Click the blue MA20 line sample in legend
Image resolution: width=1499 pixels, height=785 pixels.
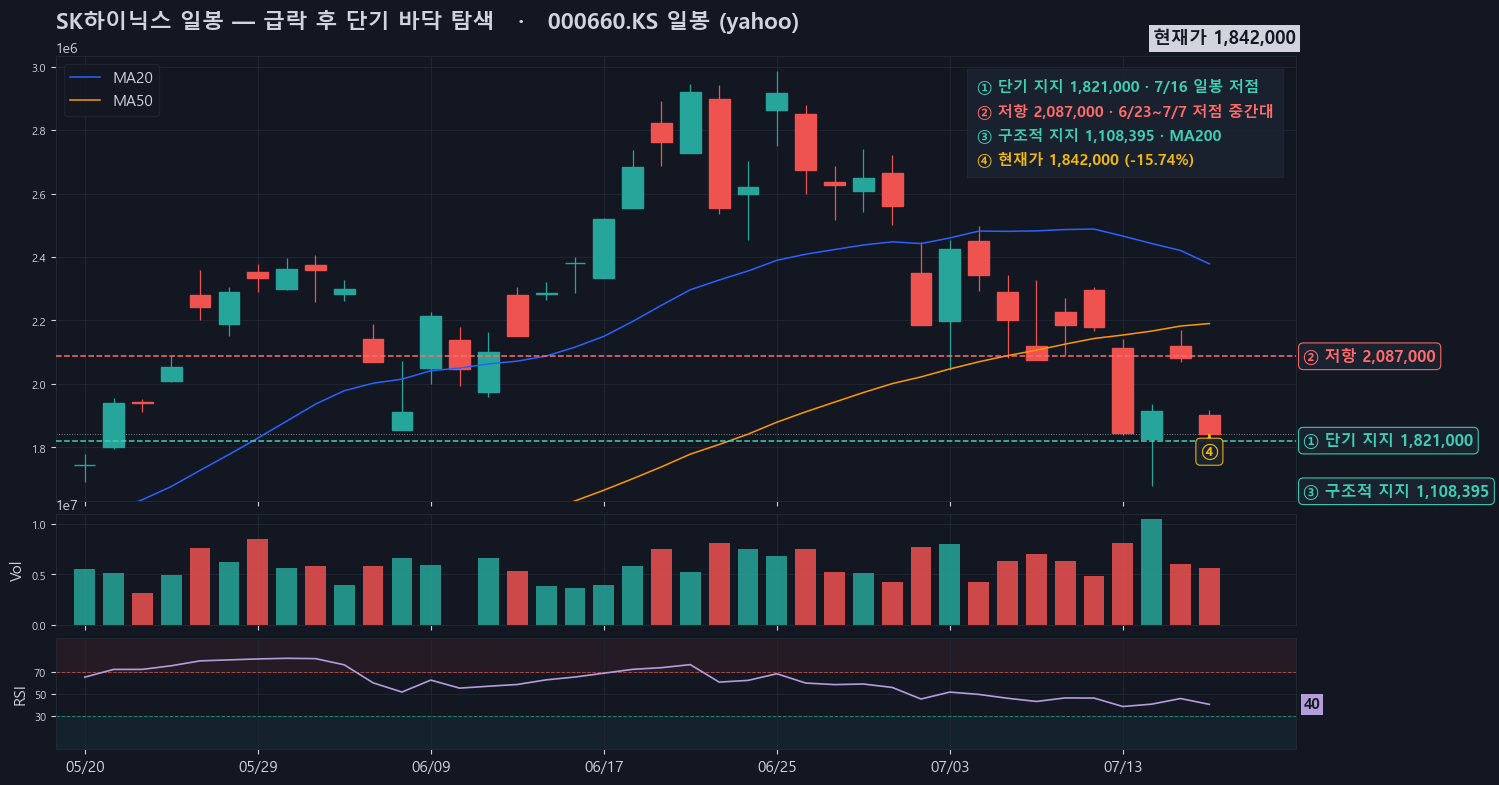click(x=85, y=77)
